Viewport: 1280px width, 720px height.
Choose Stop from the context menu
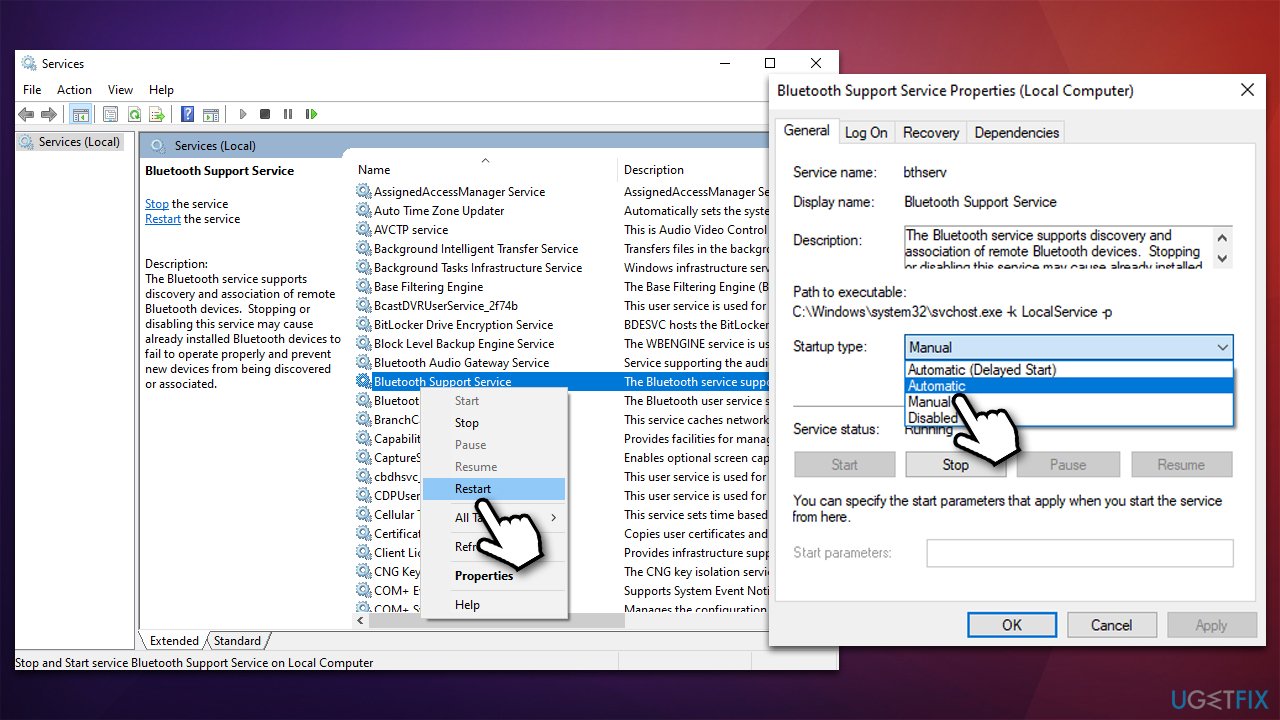494,423
